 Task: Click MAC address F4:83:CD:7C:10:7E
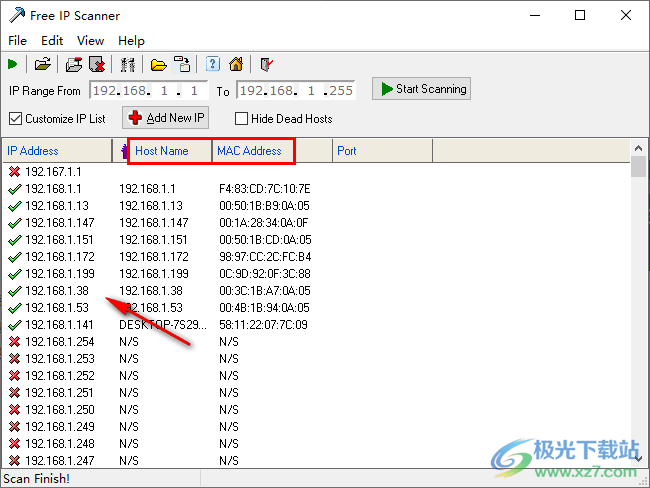264,189
